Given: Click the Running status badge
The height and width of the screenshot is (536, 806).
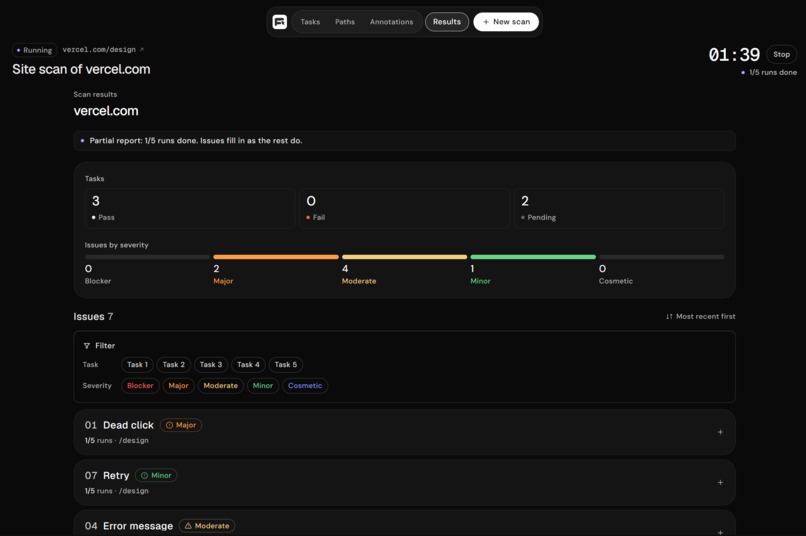Looking at the screenshot, I should tap(34, 50).
